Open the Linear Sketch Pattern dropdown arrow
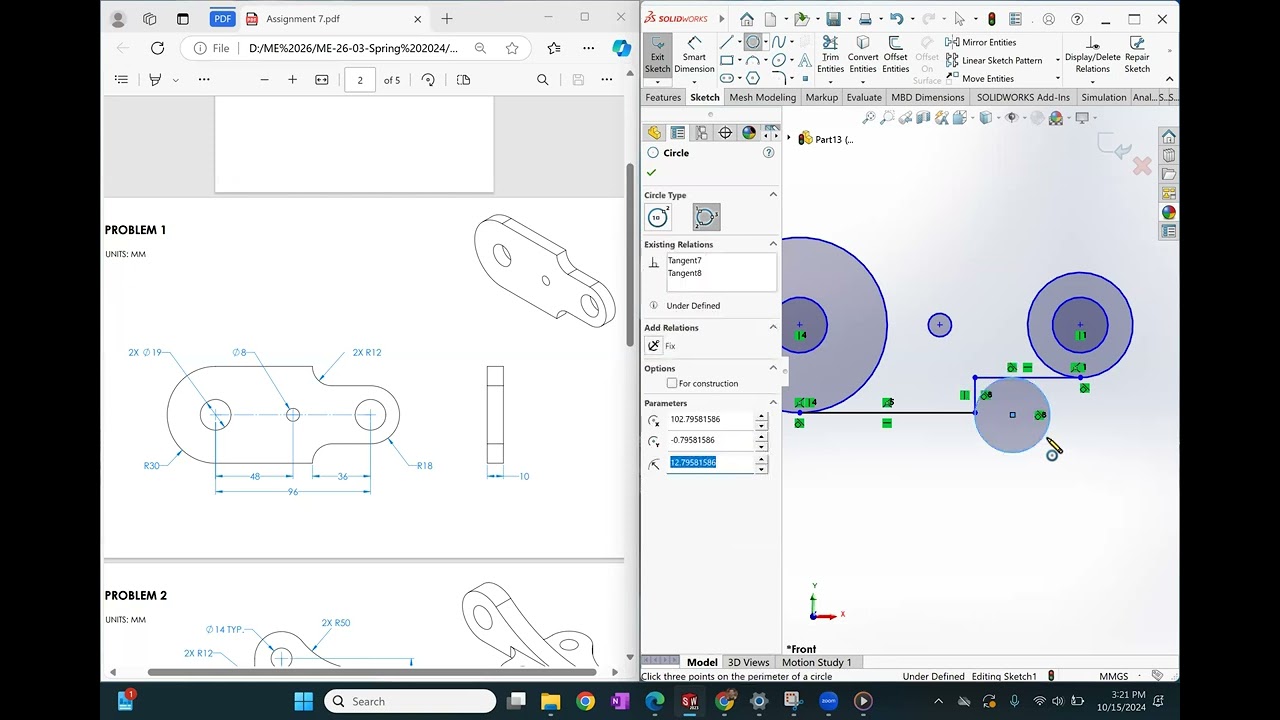Image resolution: width=1280 pixels, height=720 pixels. coord(1058,61)
